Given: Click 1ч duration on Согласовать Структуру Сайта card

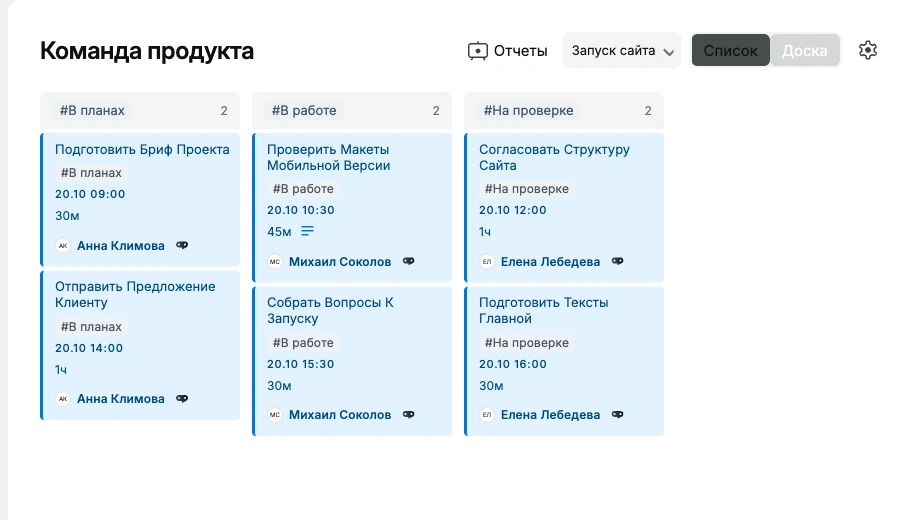Looking at the screenshot, I should click(485, 232).
